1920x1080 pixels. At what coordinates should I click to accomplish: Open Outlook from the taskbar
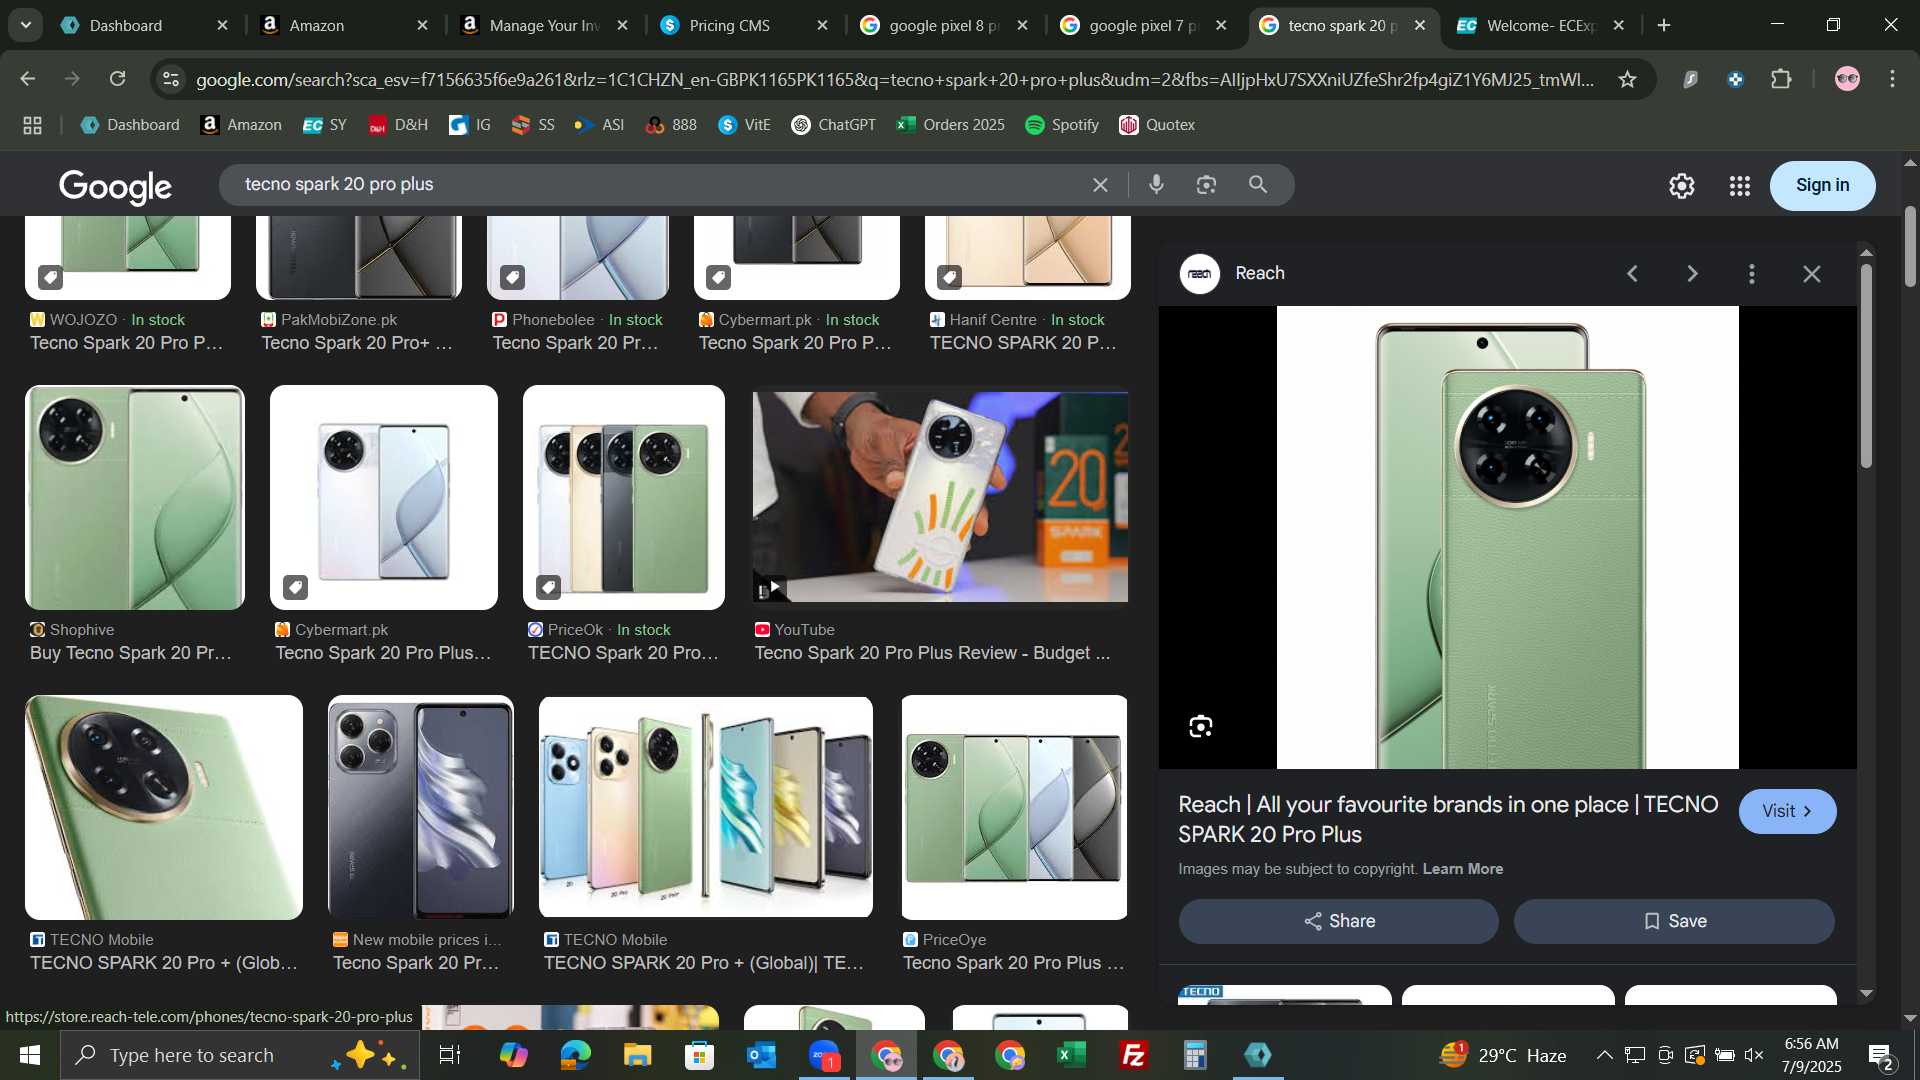[x=761, y=1055]
